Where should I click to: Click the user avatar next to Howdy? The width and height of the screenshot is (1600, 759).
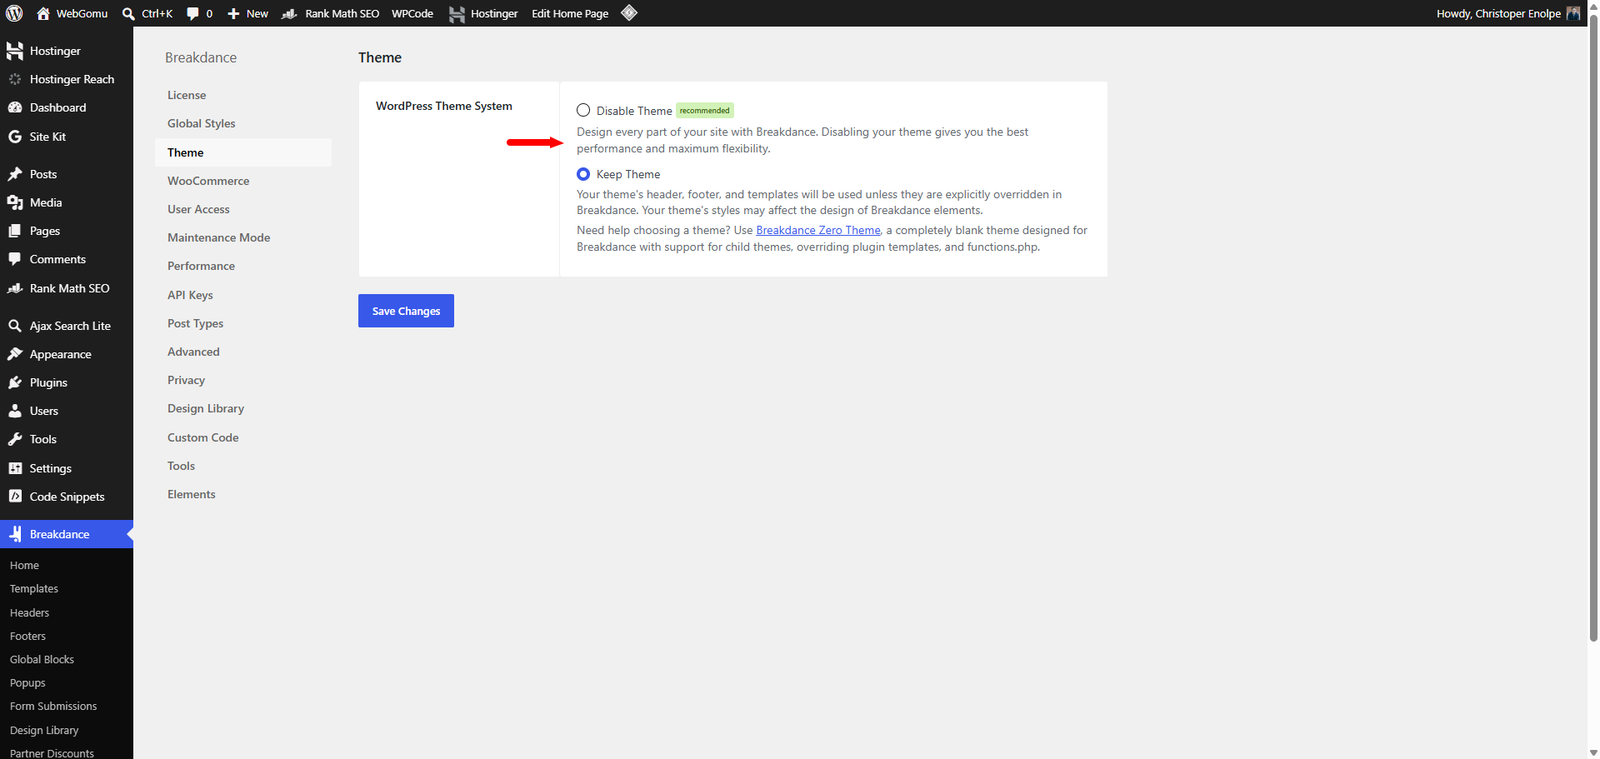[x=1573, y=13]
